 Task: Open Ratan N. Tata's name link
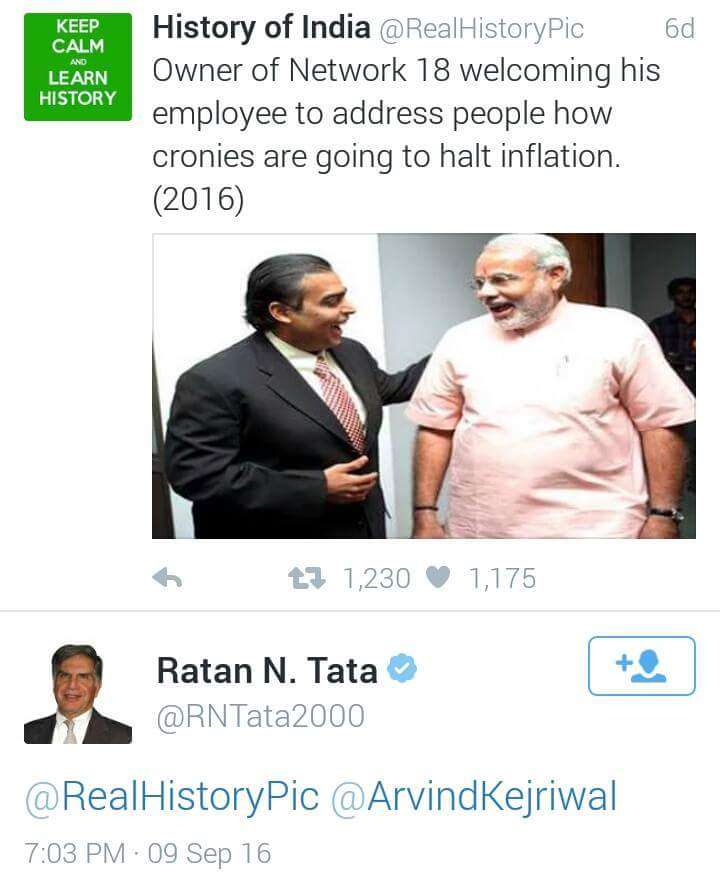[x=267, y=671]
